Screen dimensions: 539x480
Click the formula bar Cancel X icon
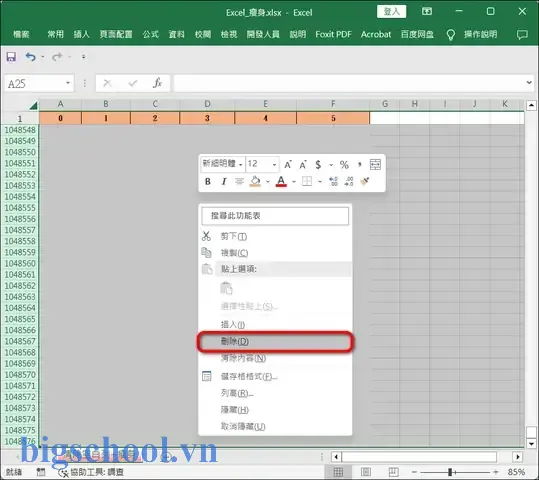point(107,83)
